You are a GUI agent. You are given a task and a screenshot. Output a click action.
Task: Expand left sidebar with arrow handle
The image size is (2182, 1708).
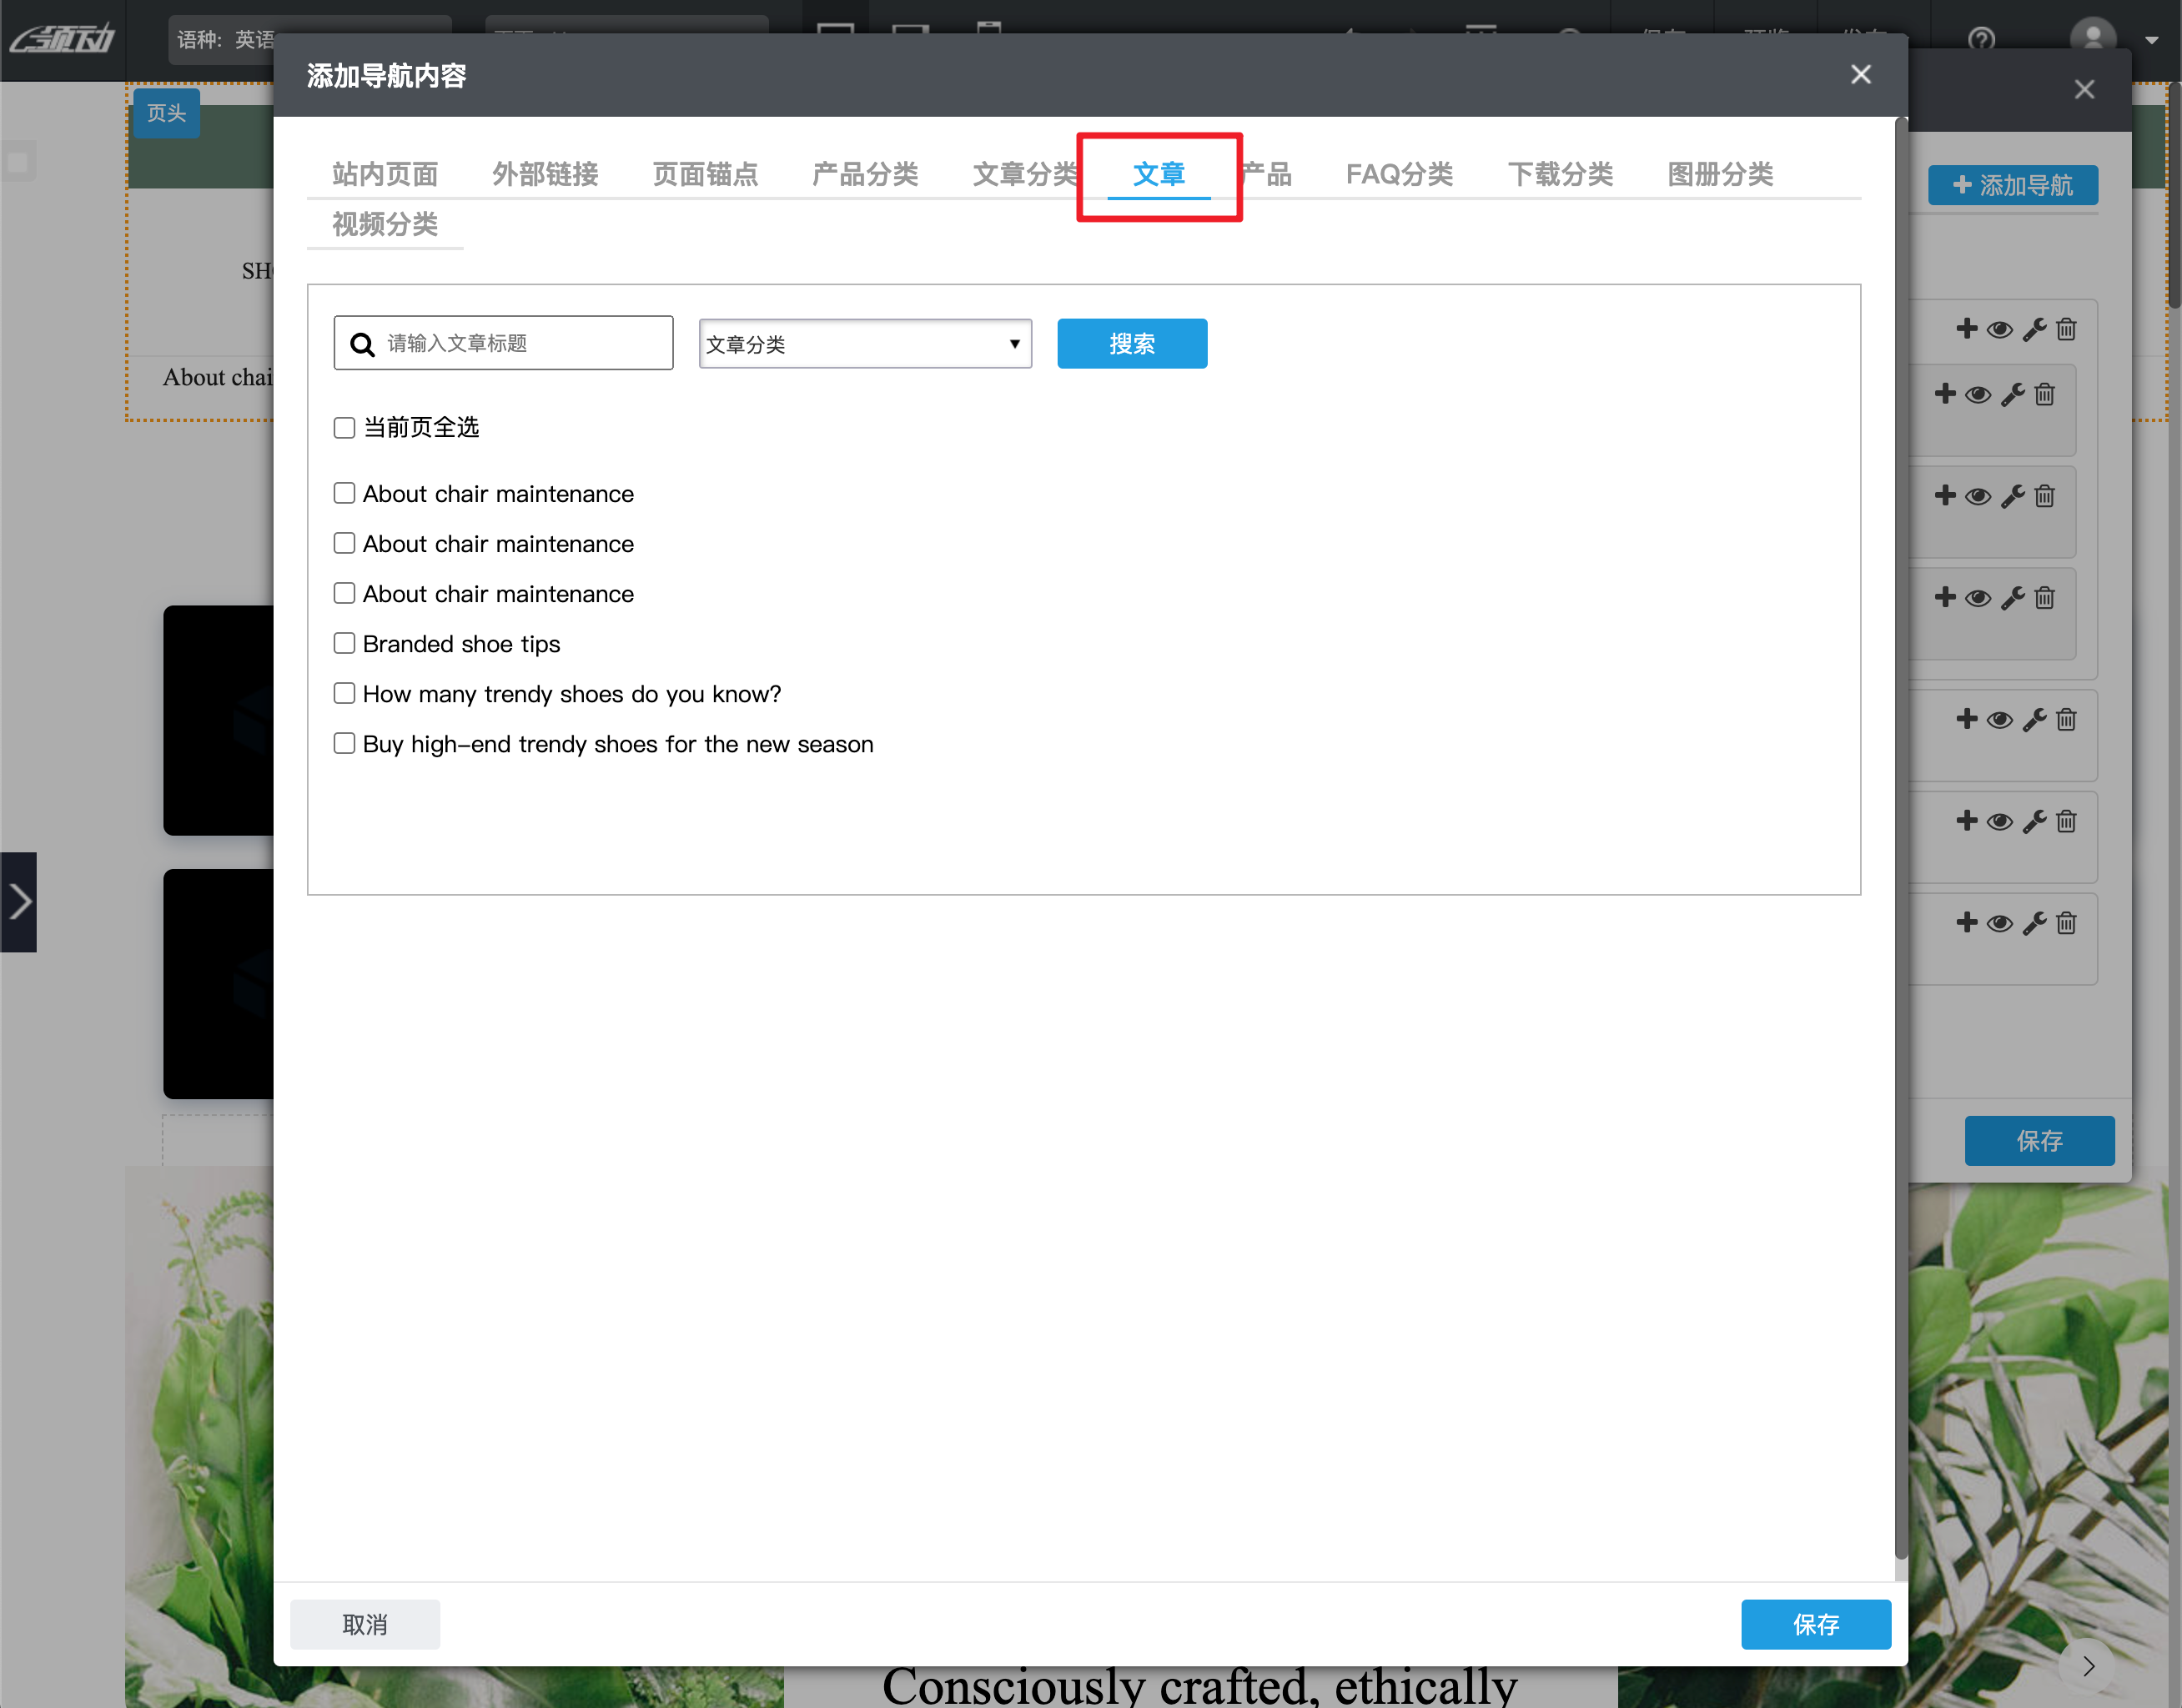click(x=18, y=901)
